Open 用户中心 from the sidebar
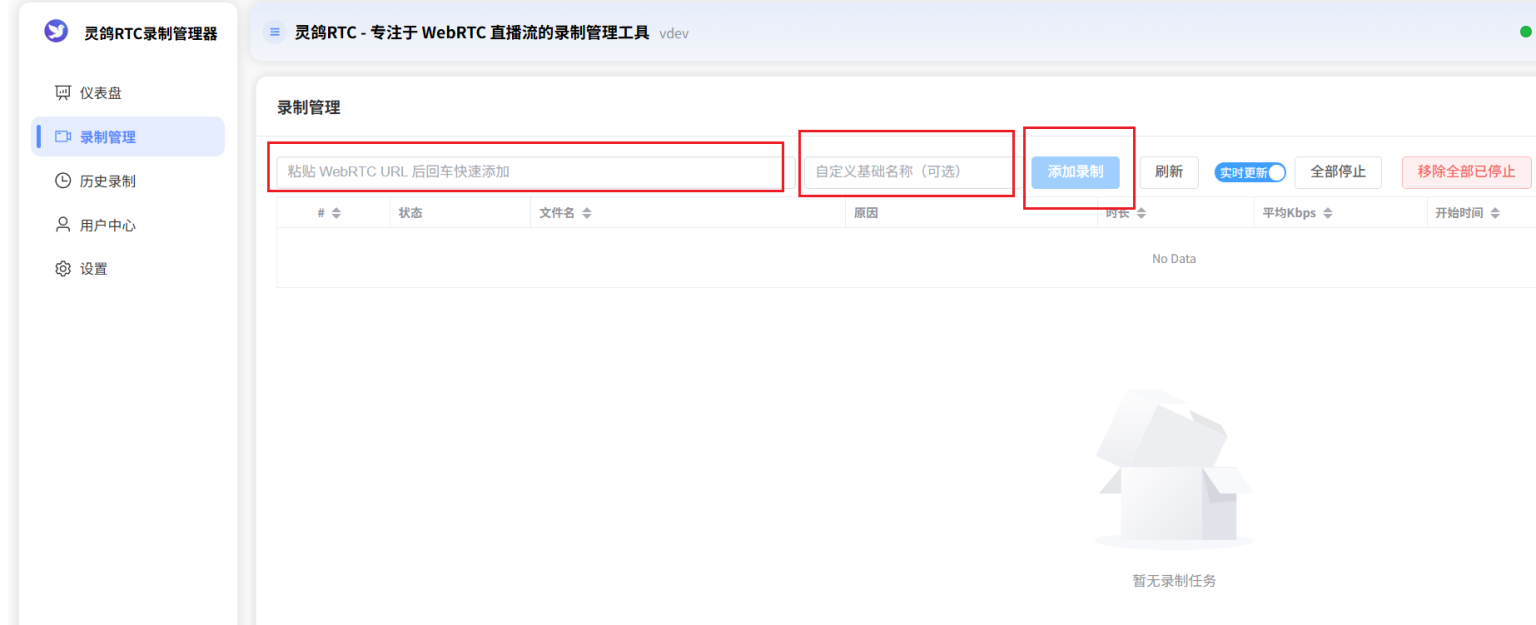 [x=108, y=225]
